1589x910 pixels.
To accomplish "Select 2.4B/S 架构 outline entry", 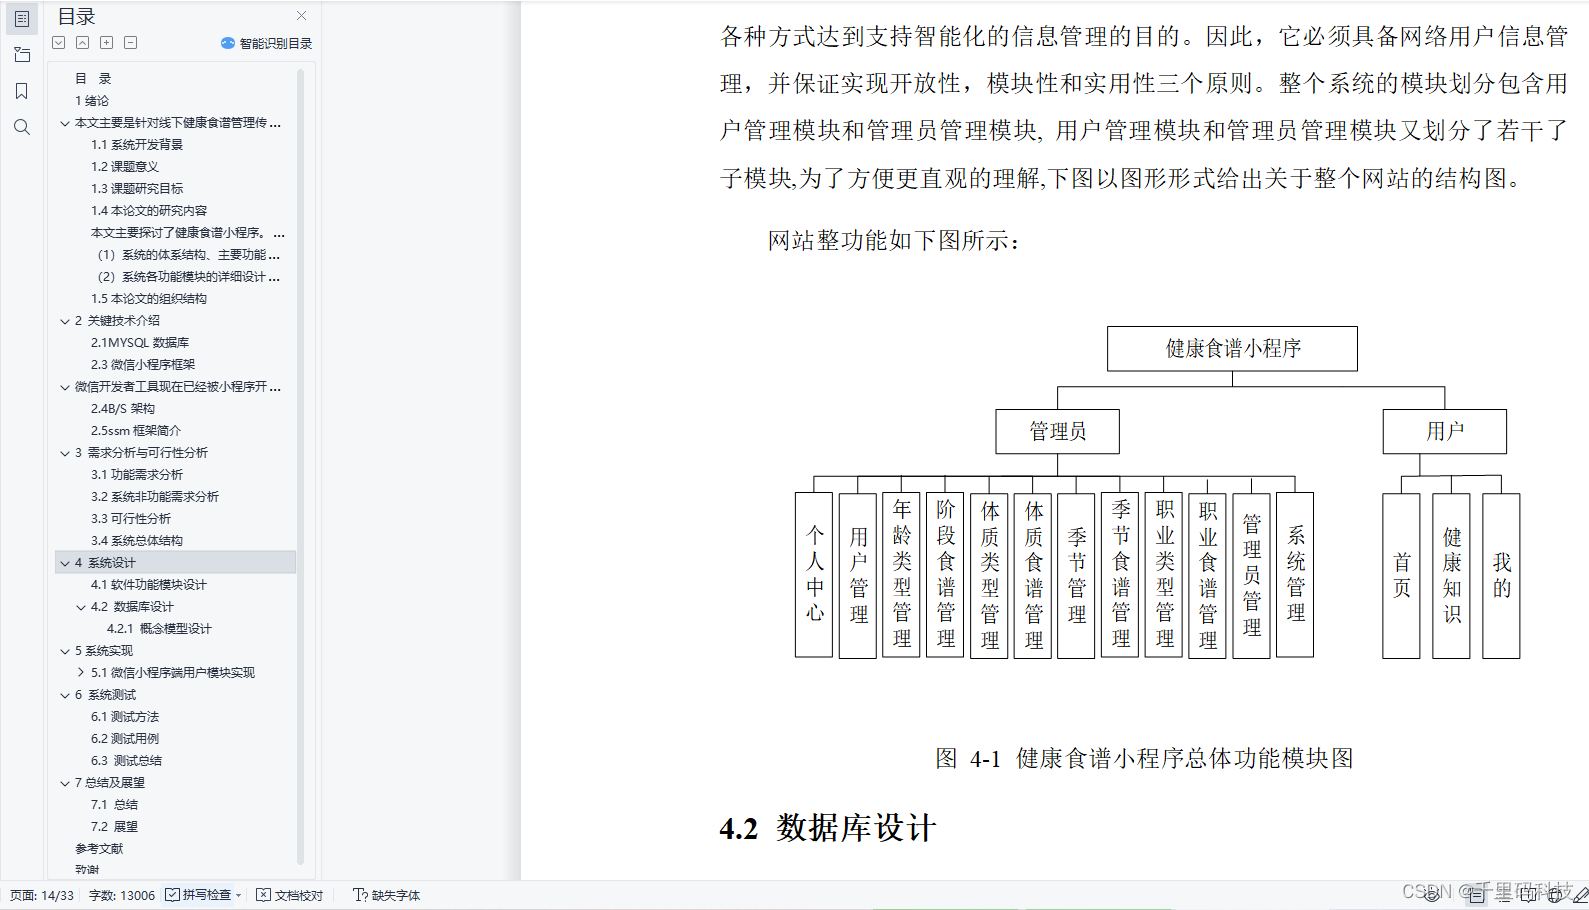I will tap(123, 409).
